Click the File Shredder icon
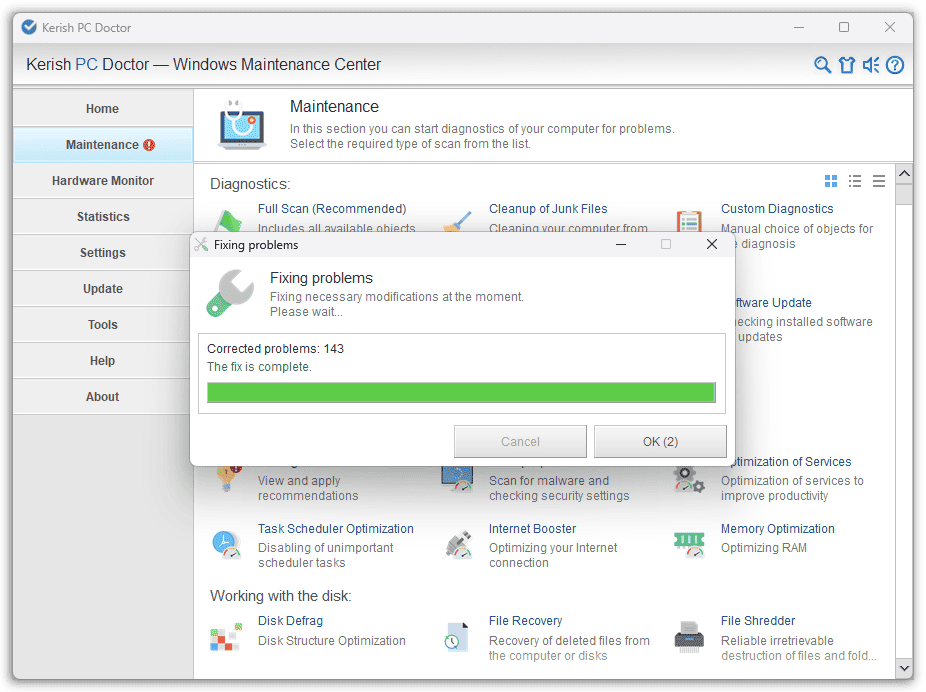 point(689,638)
